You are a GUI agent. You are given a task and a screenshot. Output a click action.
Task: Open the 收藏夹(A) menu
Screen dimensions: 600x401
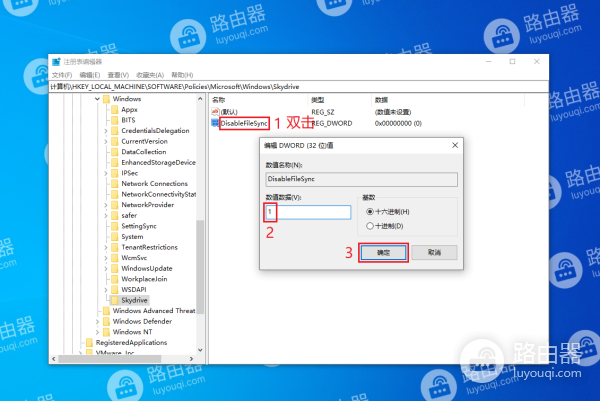(150, 75)
